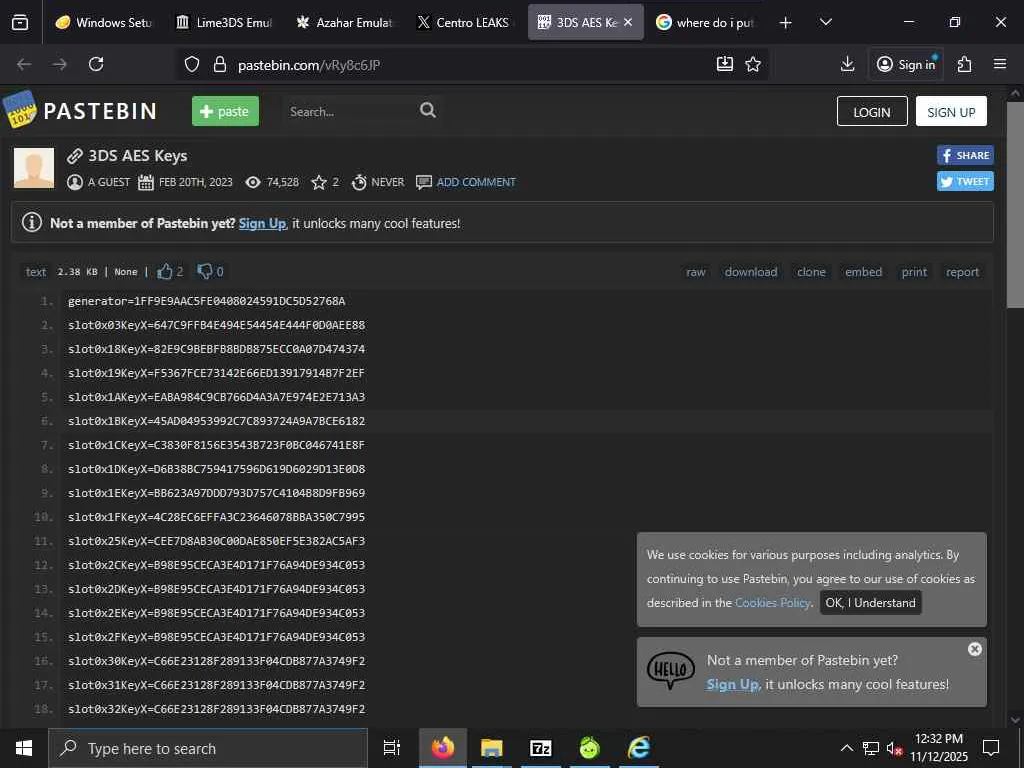
Task: Clone this paste
Action: (x=811, y=272)
